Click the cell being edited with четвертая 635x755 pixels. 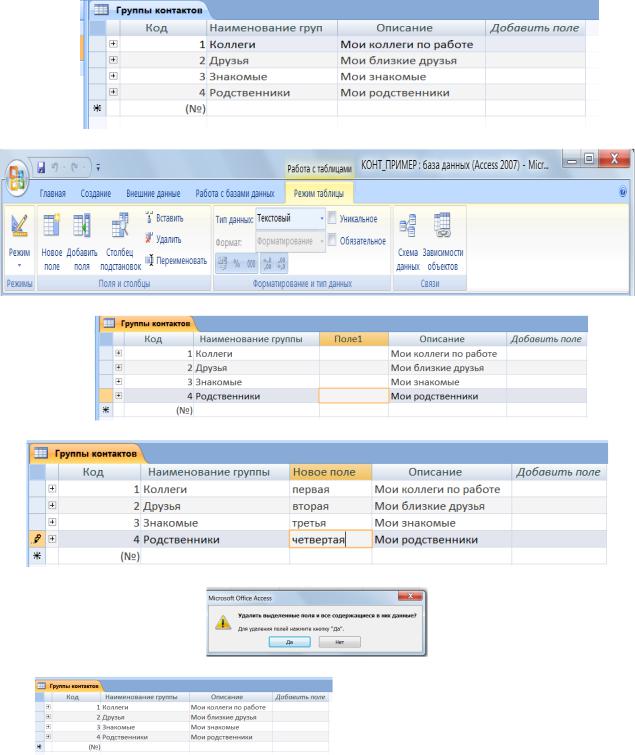click(x=330, y=539)
